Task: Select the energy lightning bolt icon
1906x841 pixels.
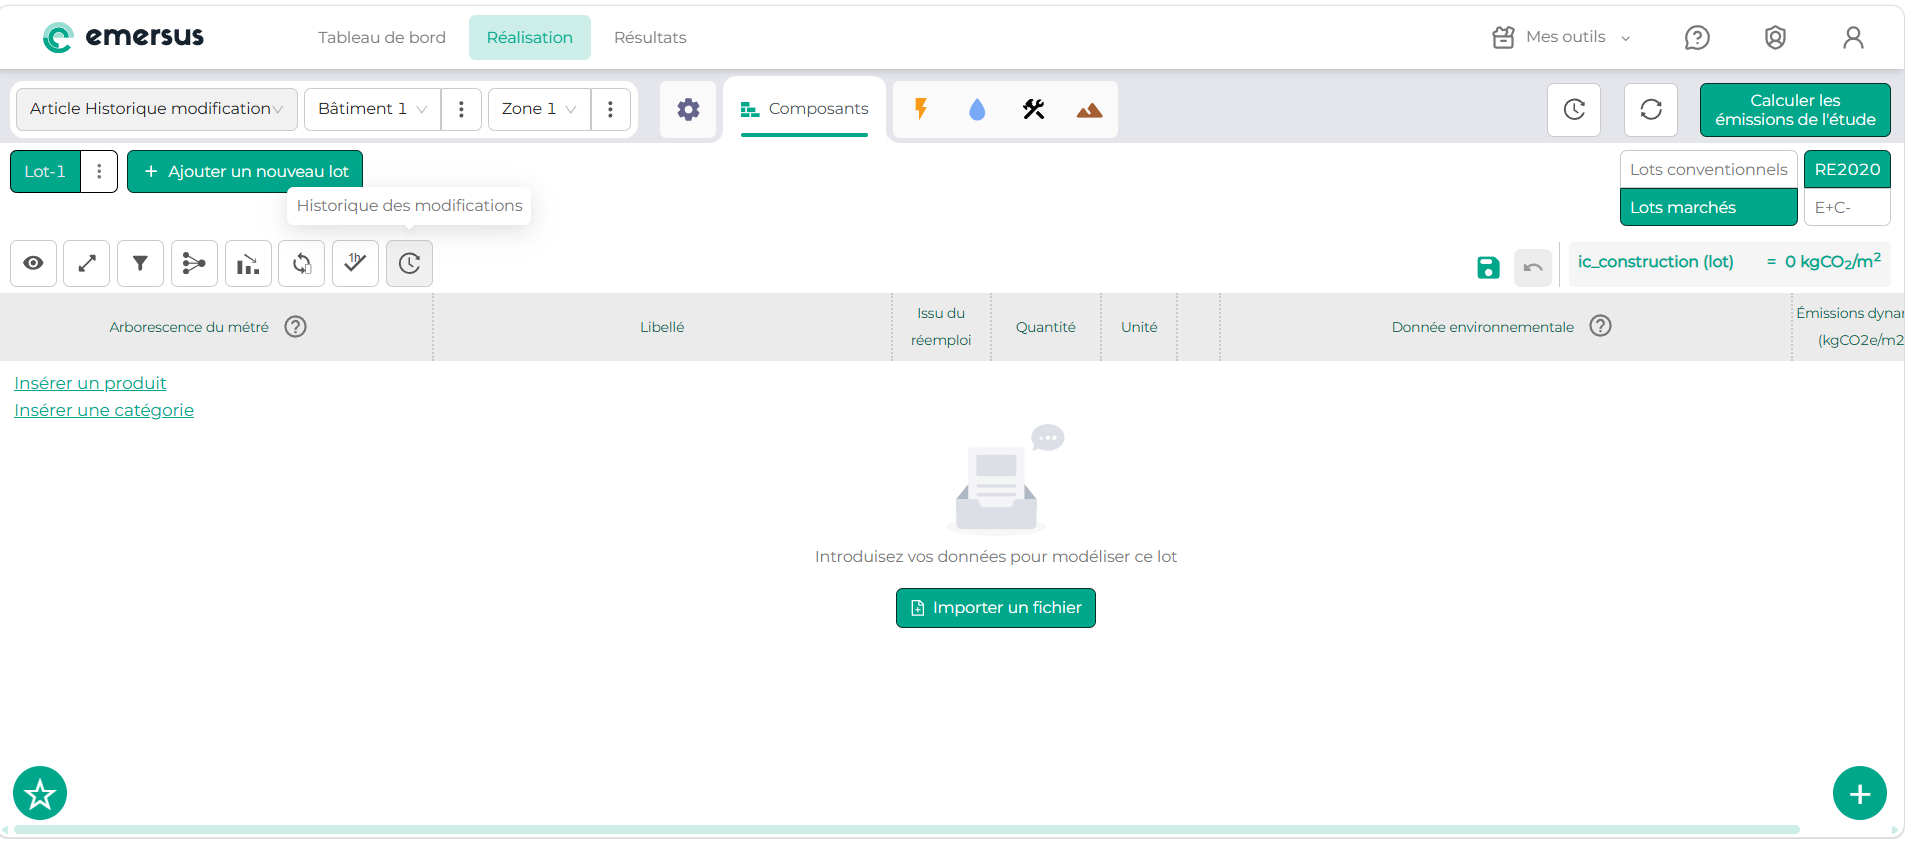Action: click(x=921, y=109)
